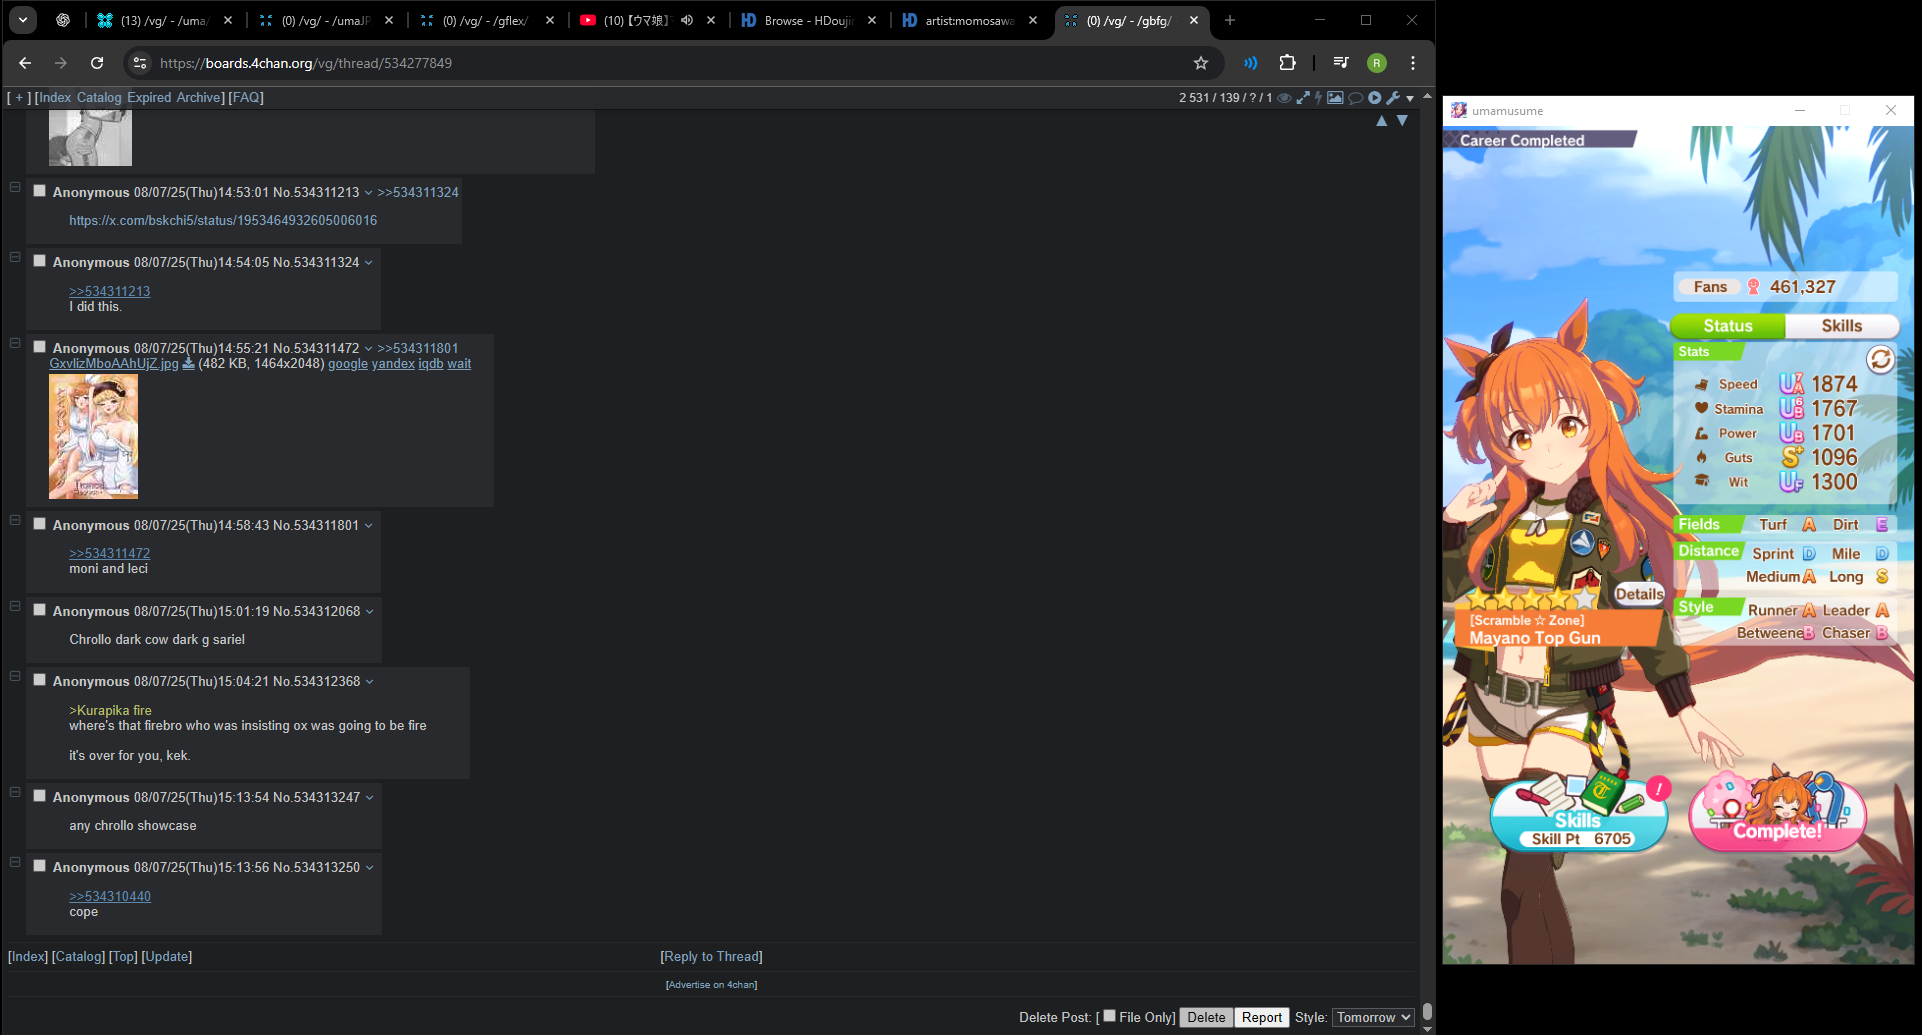Click the Catalog link in top navigation
The image size is (1922, 1035).
pos(99,98)
